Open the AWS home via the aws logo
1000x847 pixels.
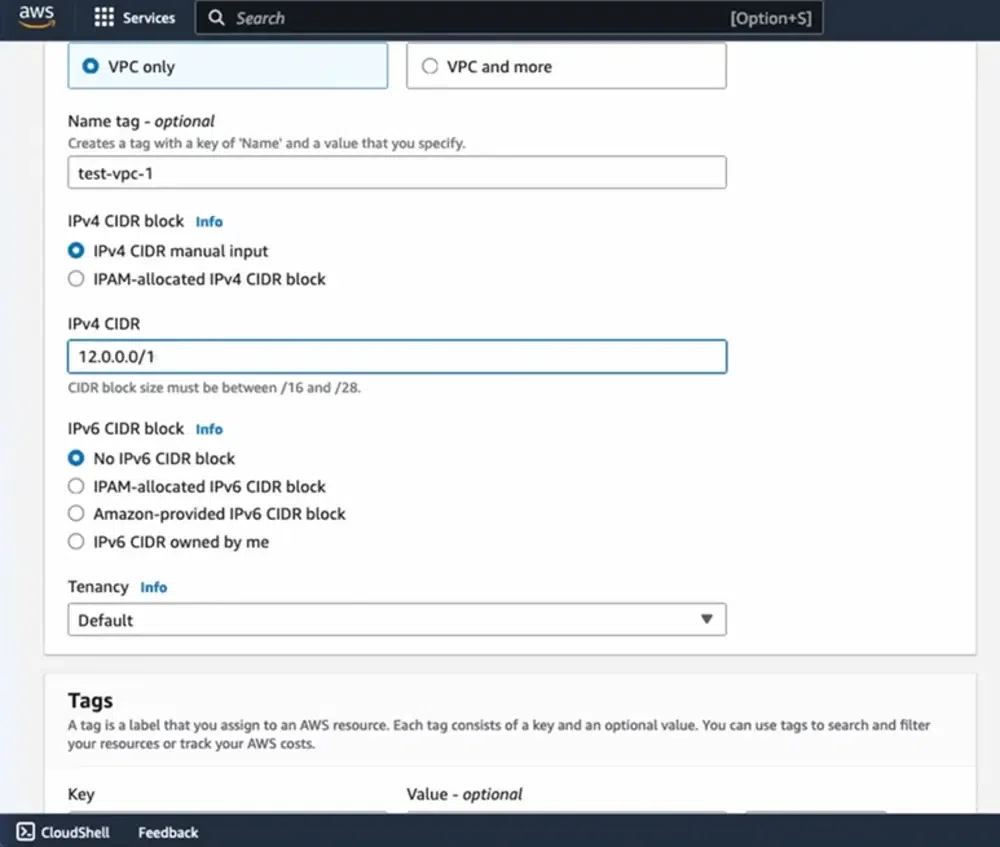click(x=36, y=17)
